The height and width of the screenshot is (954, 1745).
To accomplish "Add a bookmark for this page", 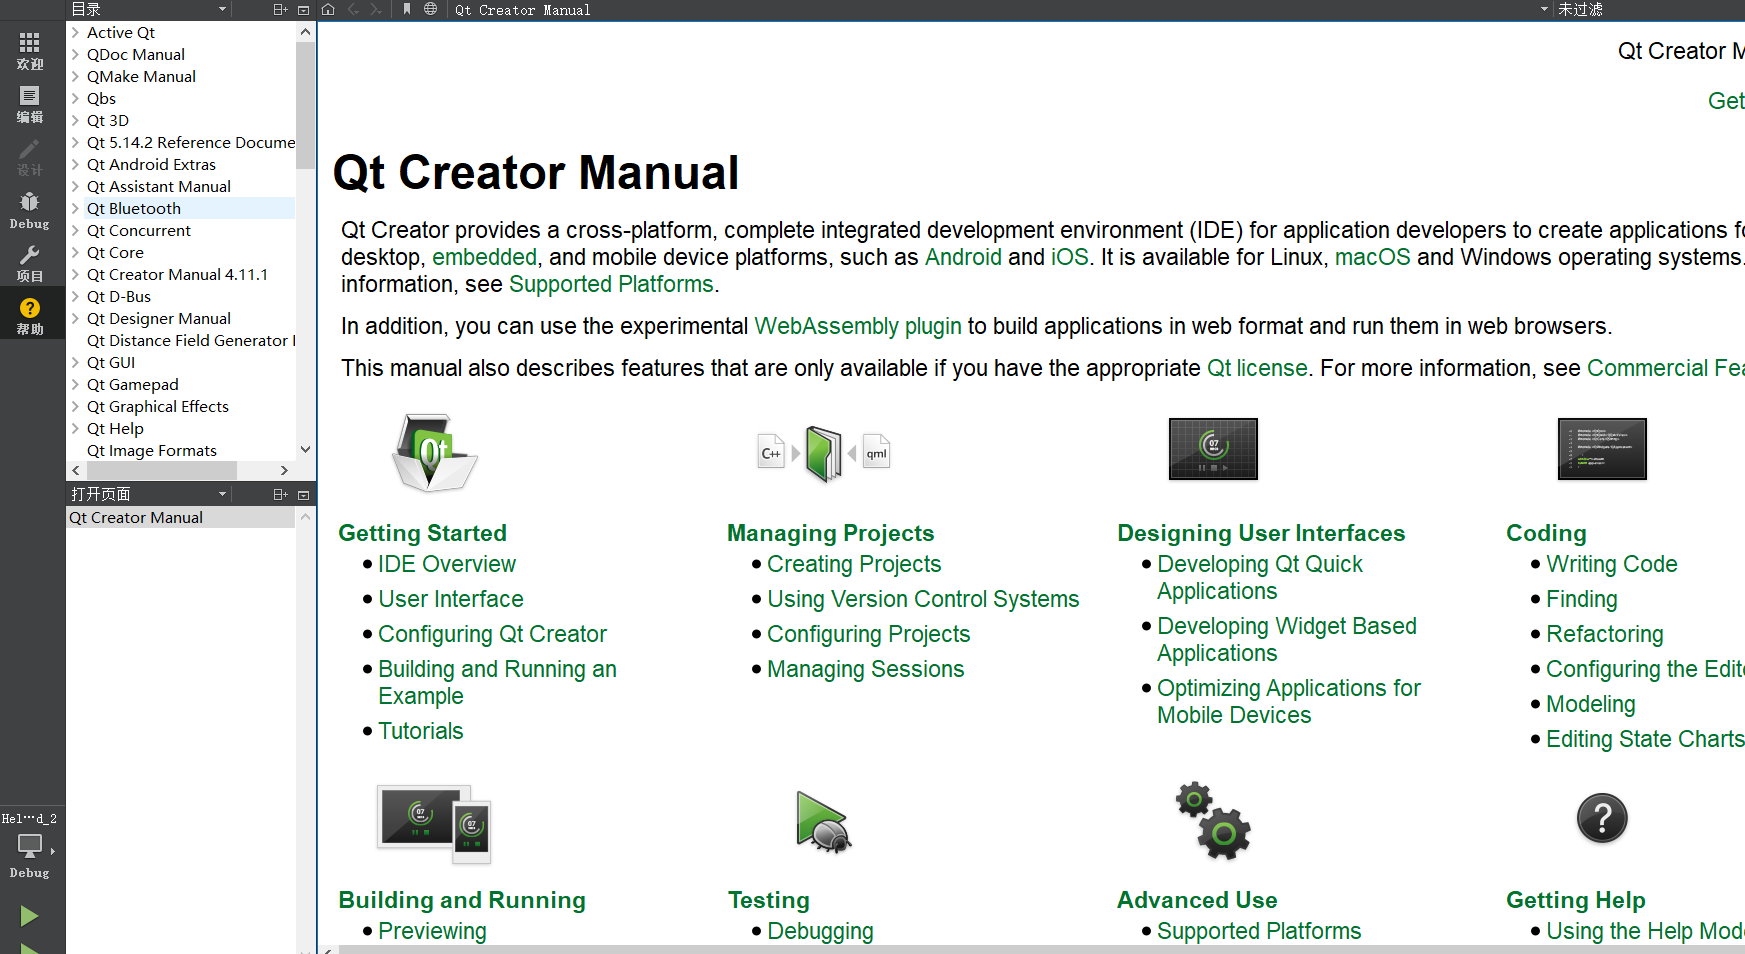I will pos(407,9).
